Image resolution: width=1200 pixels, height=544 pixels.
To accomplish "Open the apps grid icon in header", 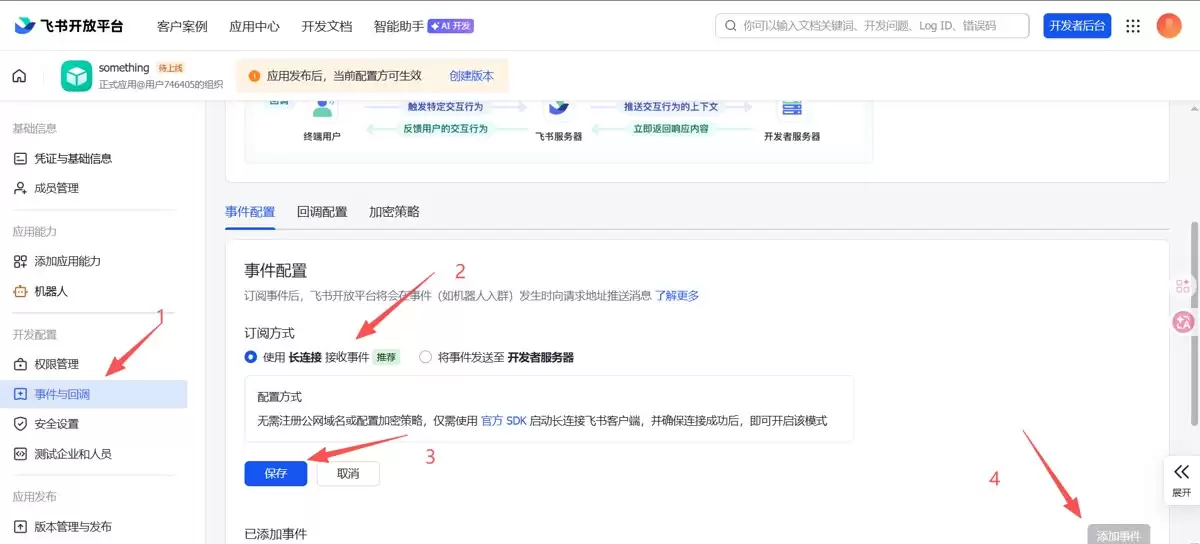I will tap(1133, 26).
